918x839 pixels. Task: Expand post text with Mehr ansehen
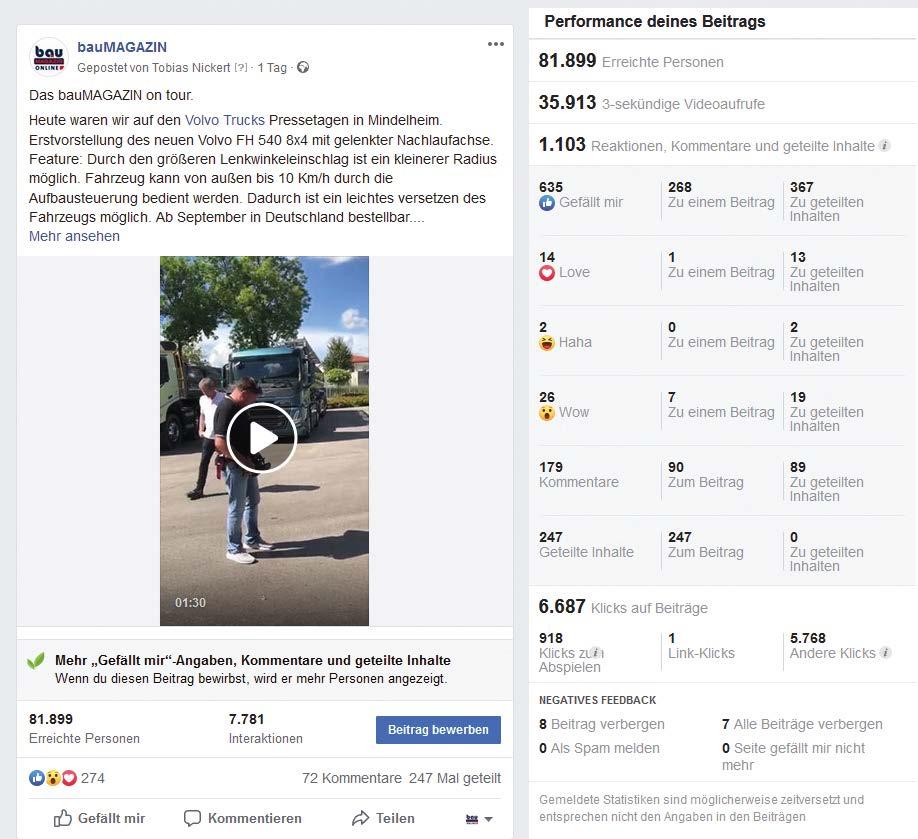74,236
